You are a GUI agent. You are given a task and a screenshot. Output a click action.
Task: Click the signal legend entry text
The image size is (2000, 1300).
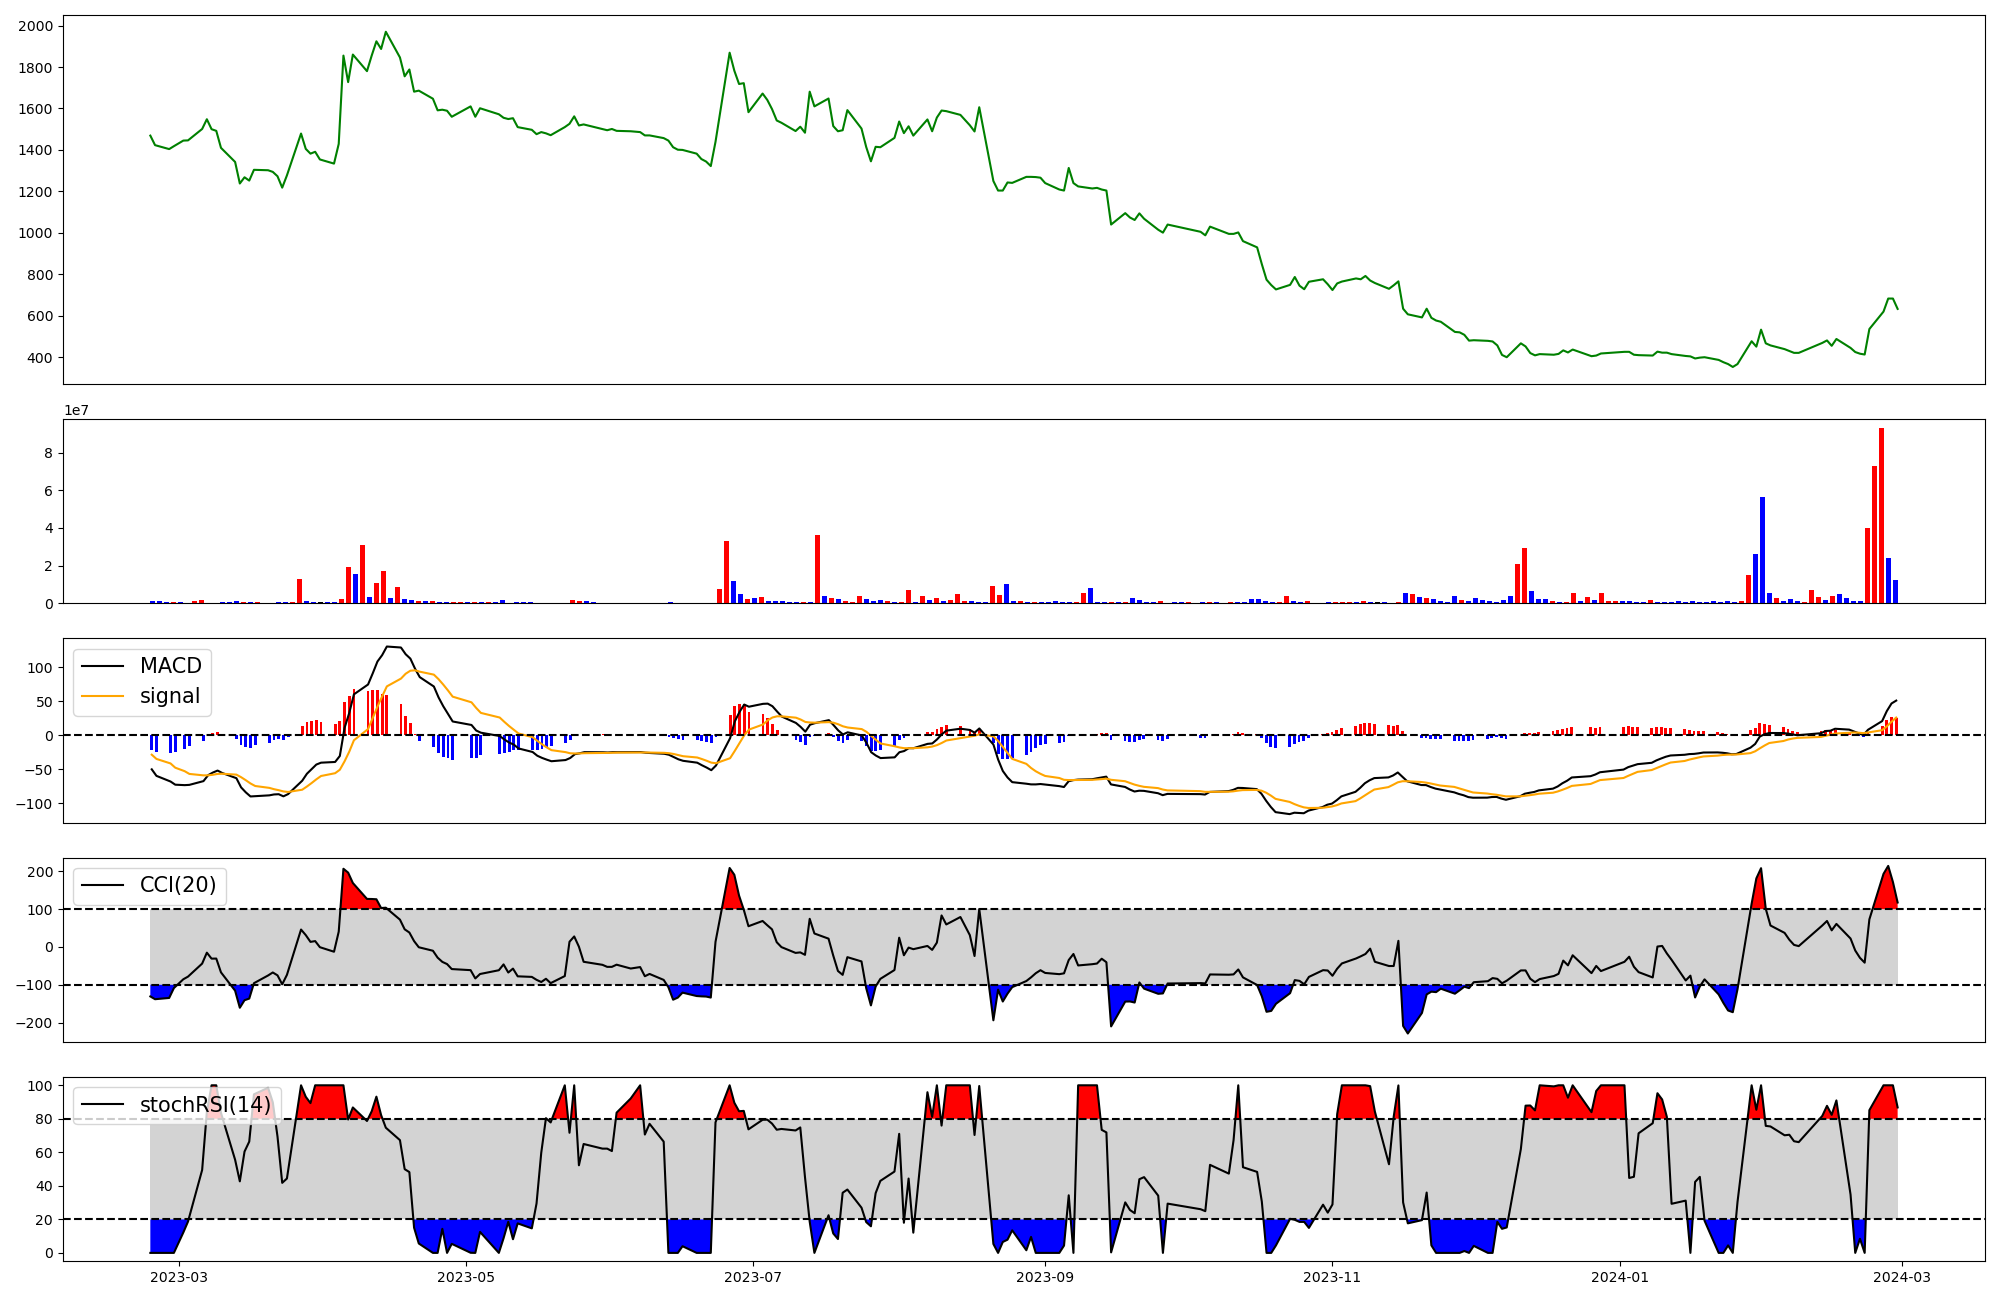[170, 696]
